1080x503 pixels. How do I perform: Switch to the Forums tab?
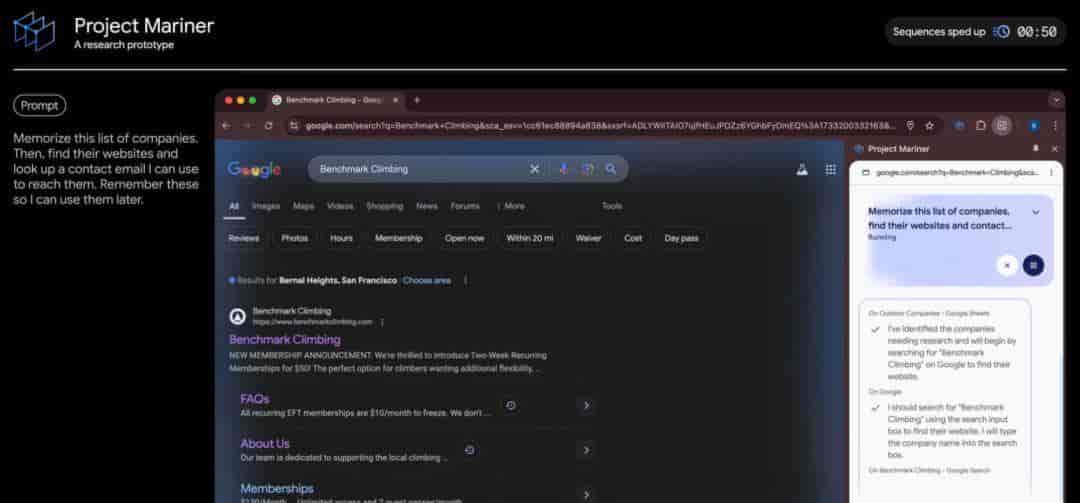(465, 206)
